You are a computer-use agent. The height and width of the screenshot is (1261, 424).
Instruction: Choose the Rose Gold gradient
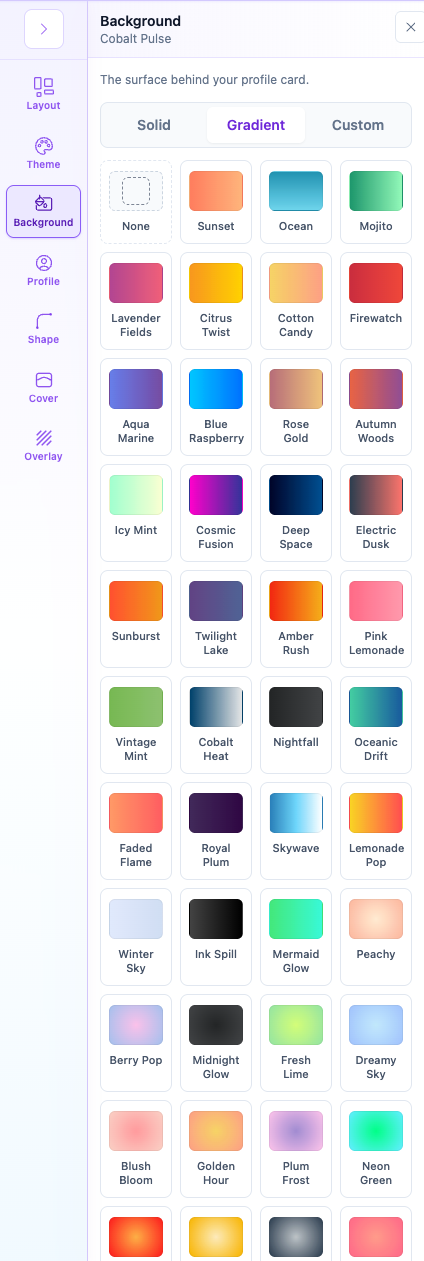(x=296, y=407)
